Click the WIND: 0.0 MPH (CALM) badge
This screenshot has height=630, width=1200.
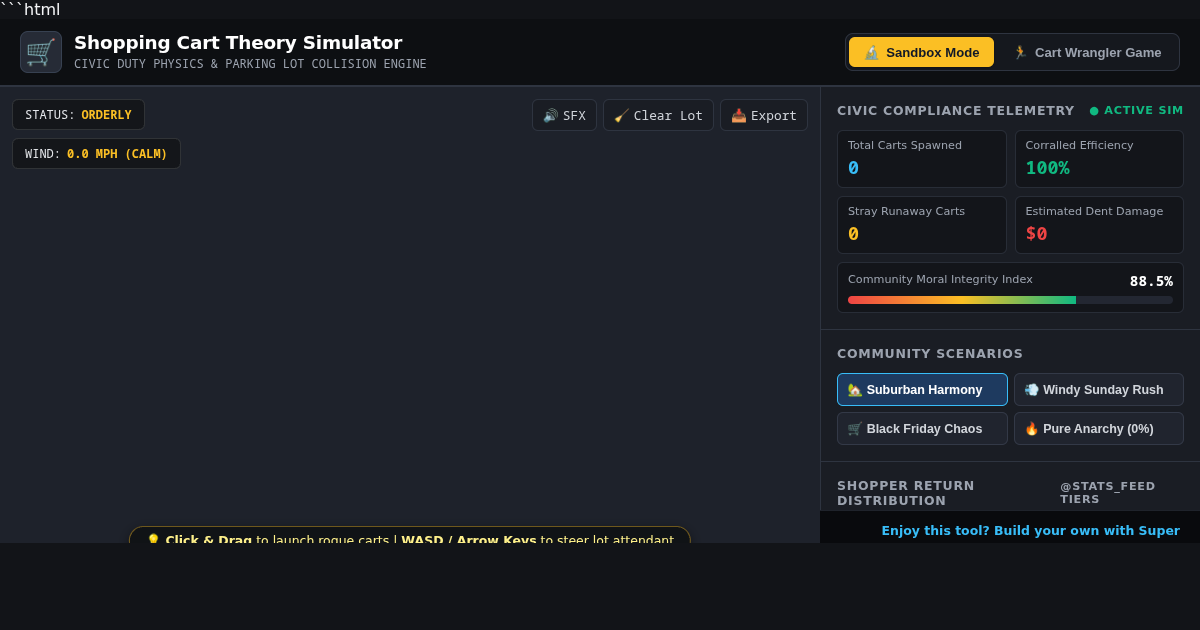[96, 154]
